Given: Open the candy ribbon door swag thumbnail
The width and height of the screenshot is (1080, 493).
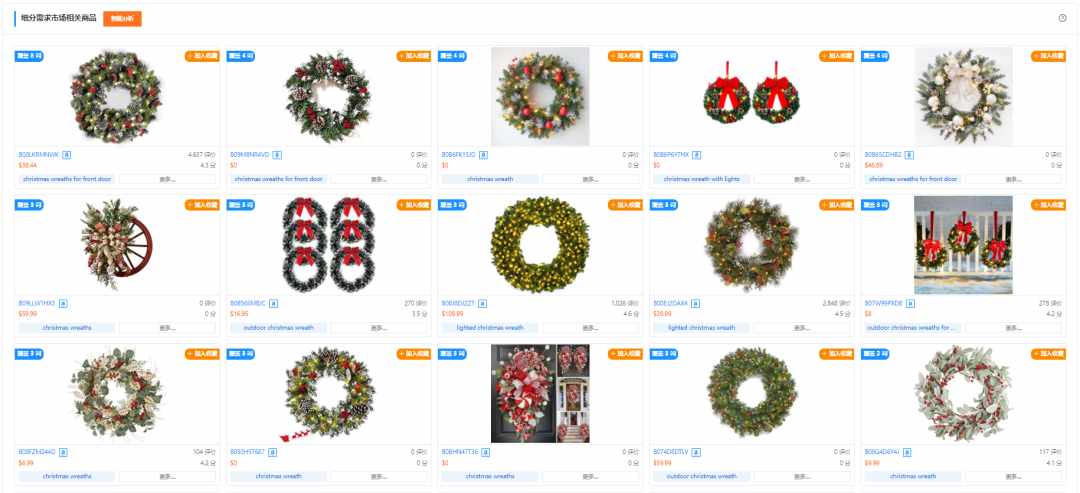Looking at the screenshot, I should (x=540, y=393).
